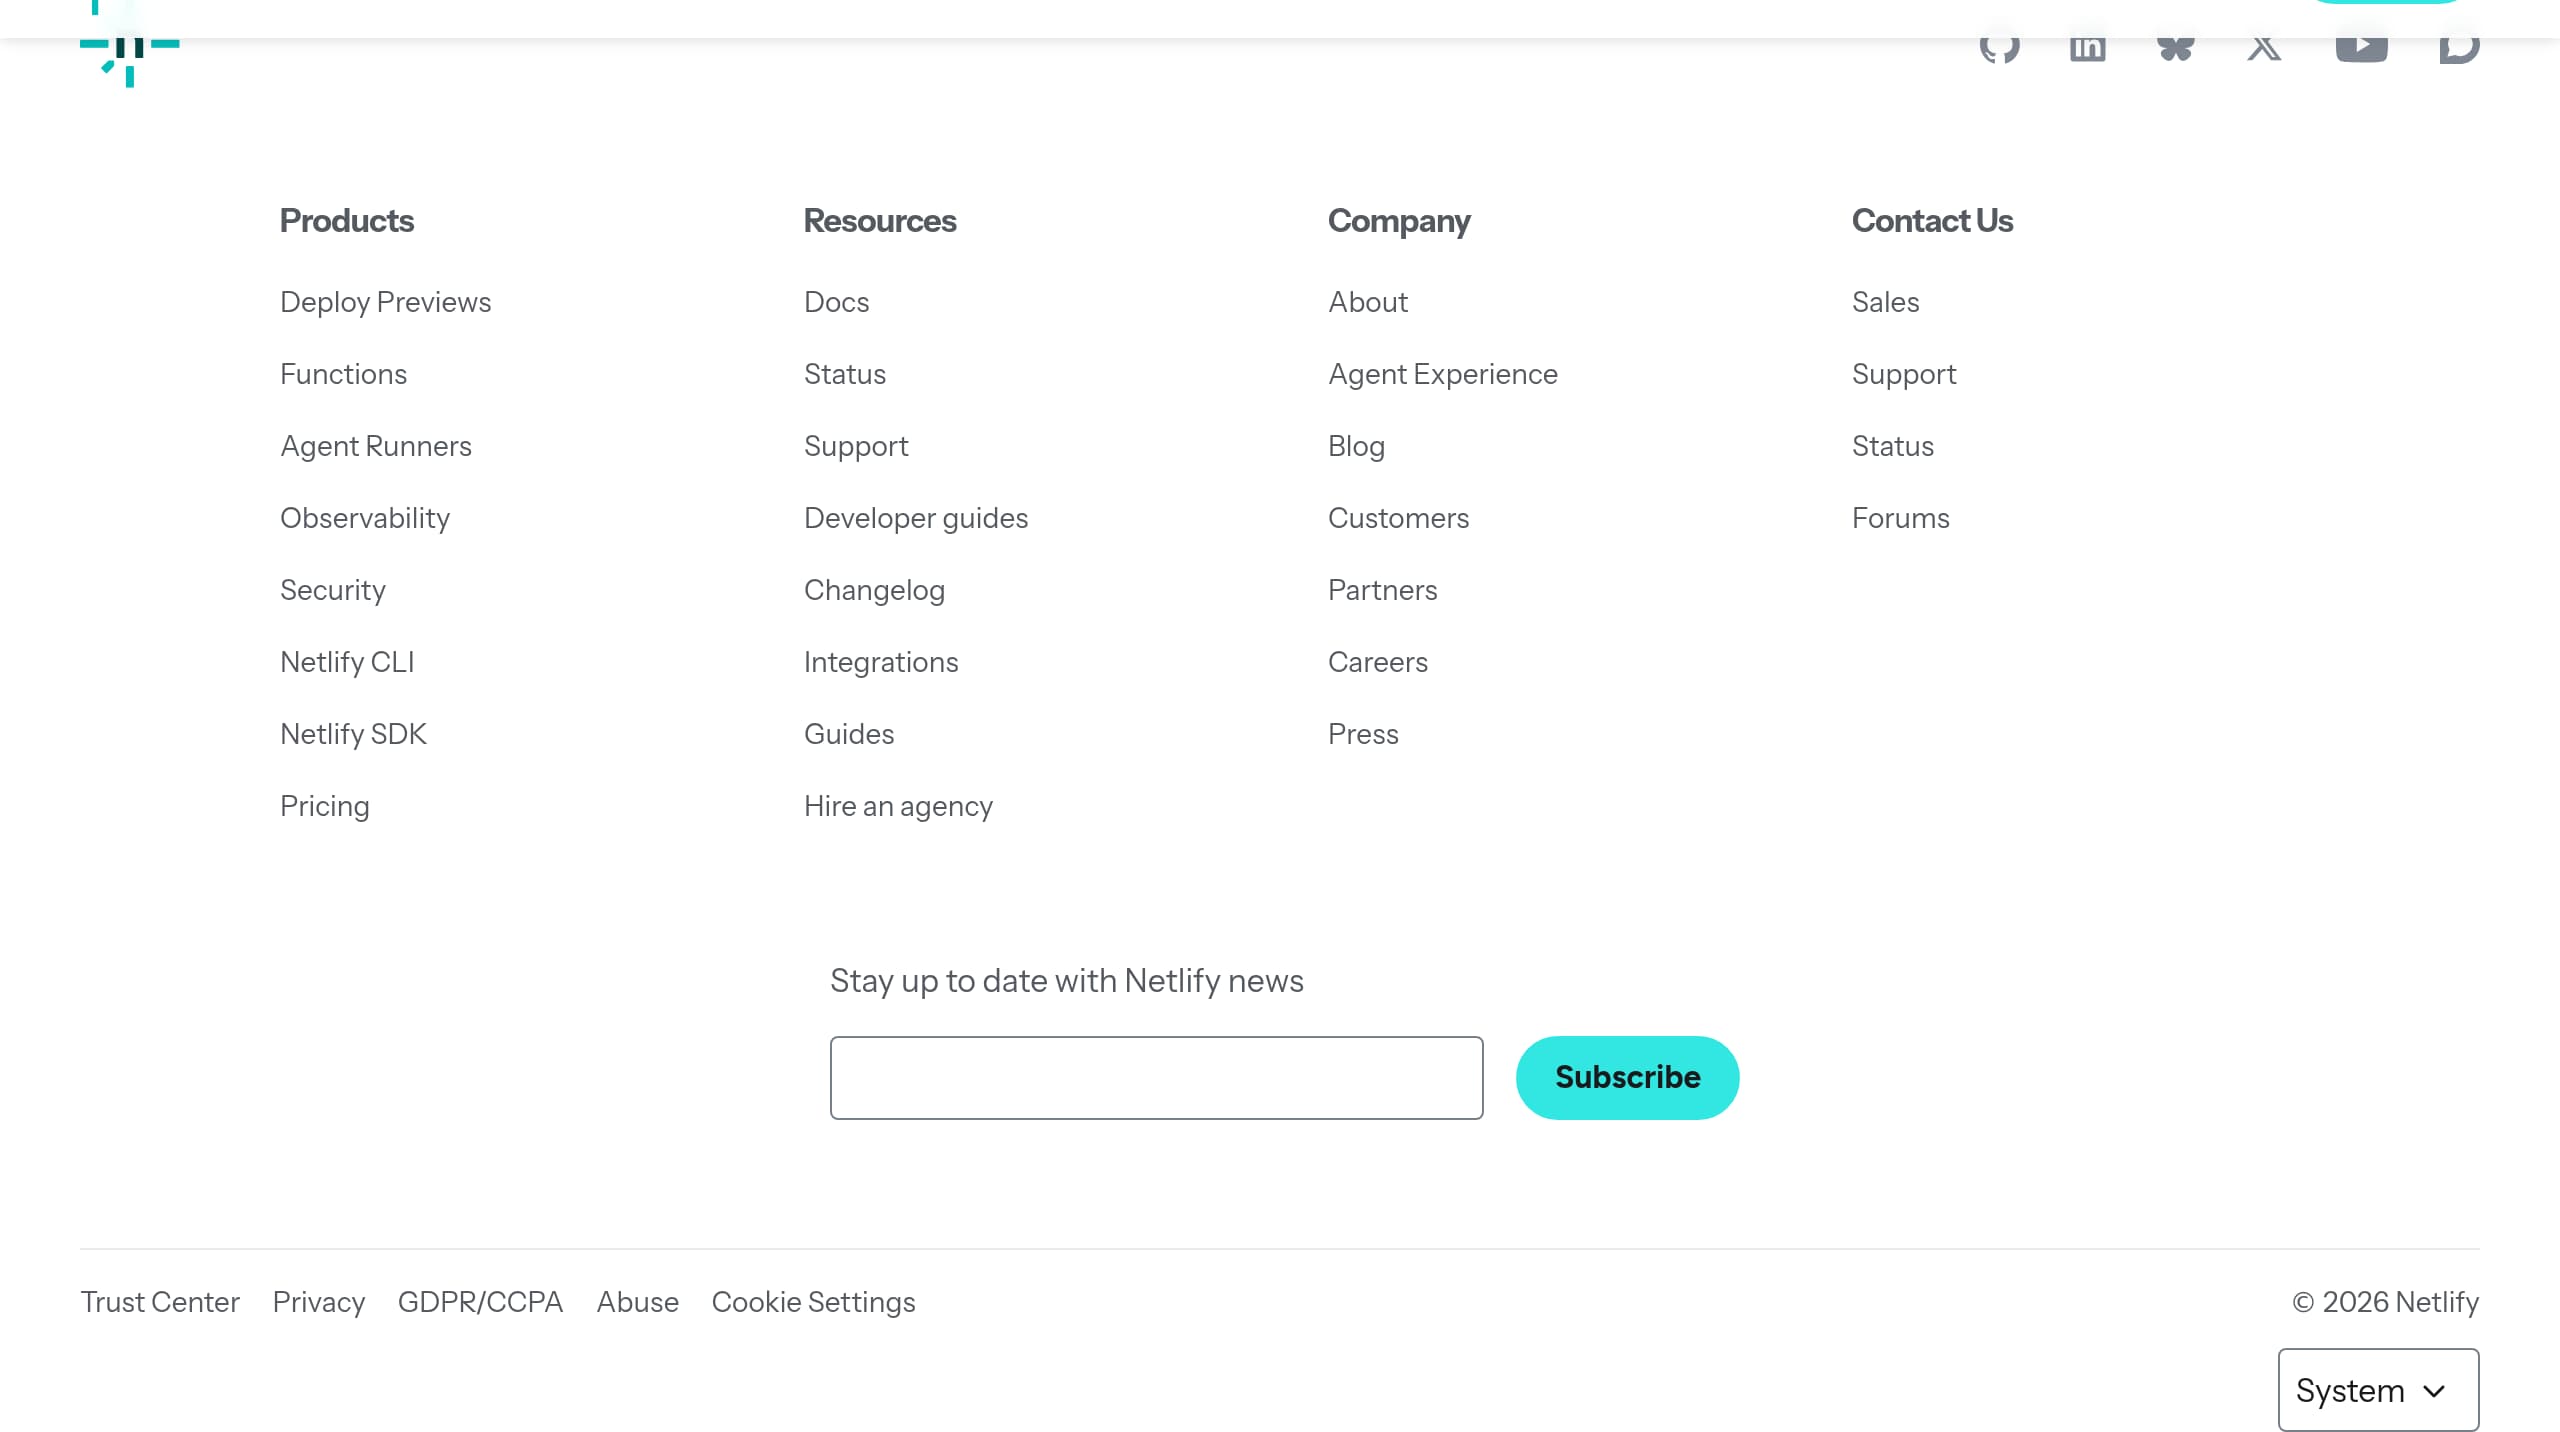Click the Hire an agency link
The image size is (2560, 1432).
point(898,805)
